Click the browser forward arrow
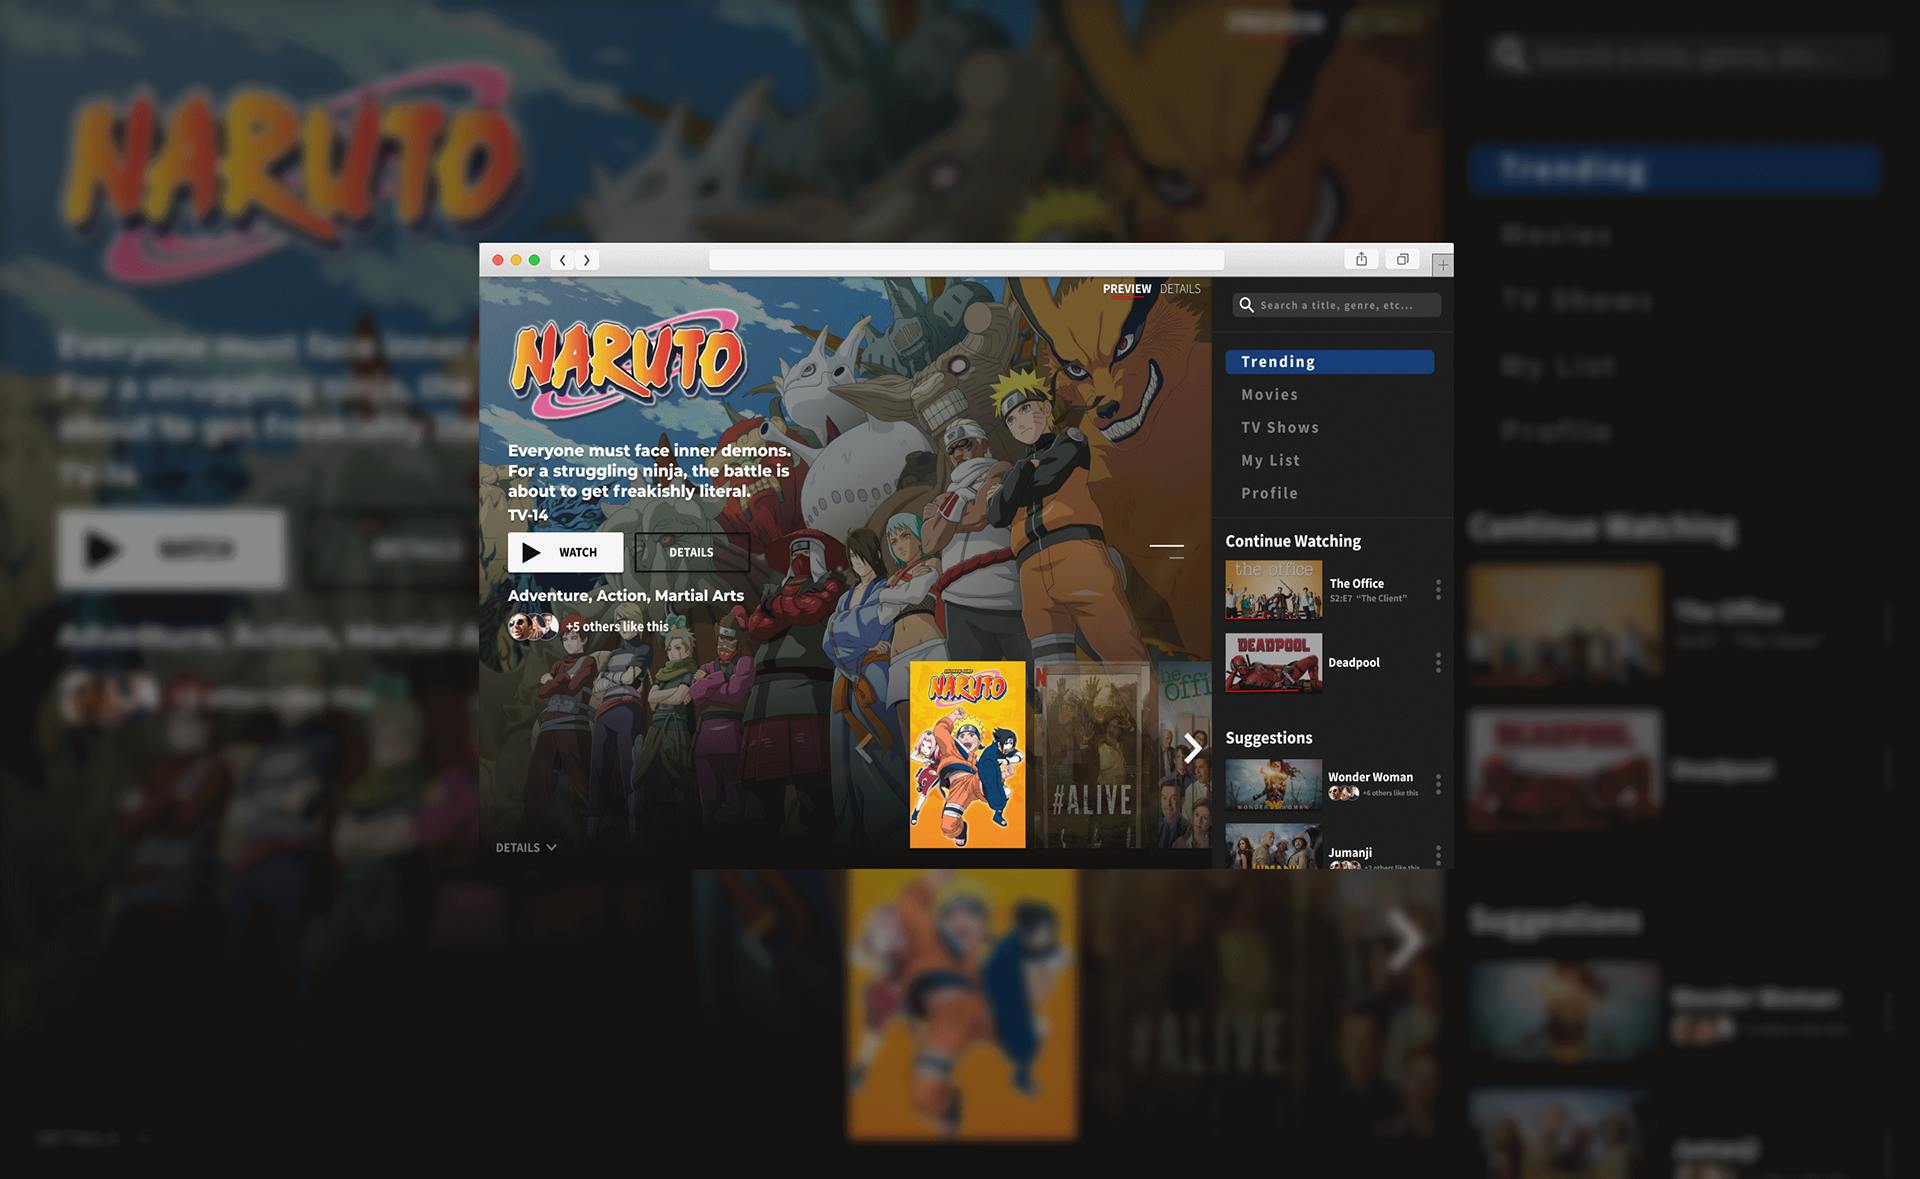Image resolution: width=1920 pixels, height=1179 pixels. pos(587,260)
